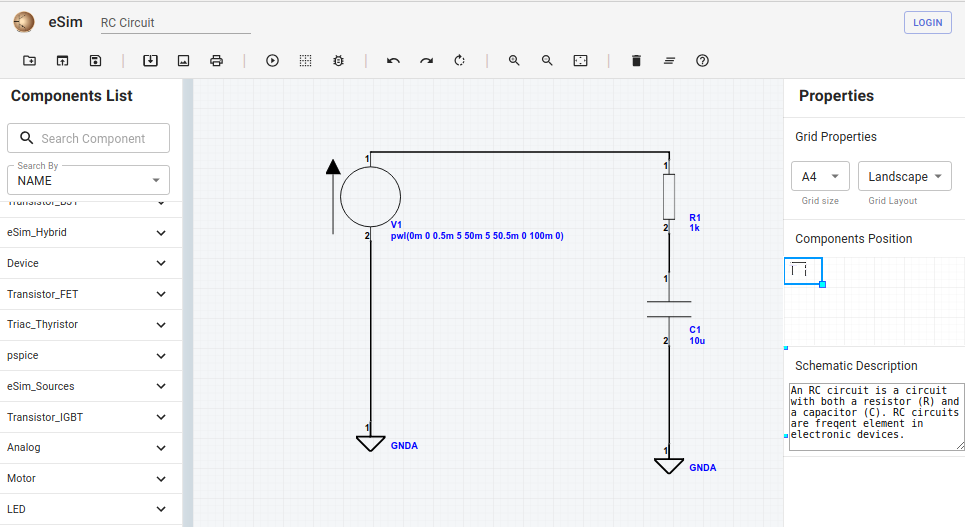Redo the last action
The width and height of the screenshot is (965, 527).
(426, 60)
